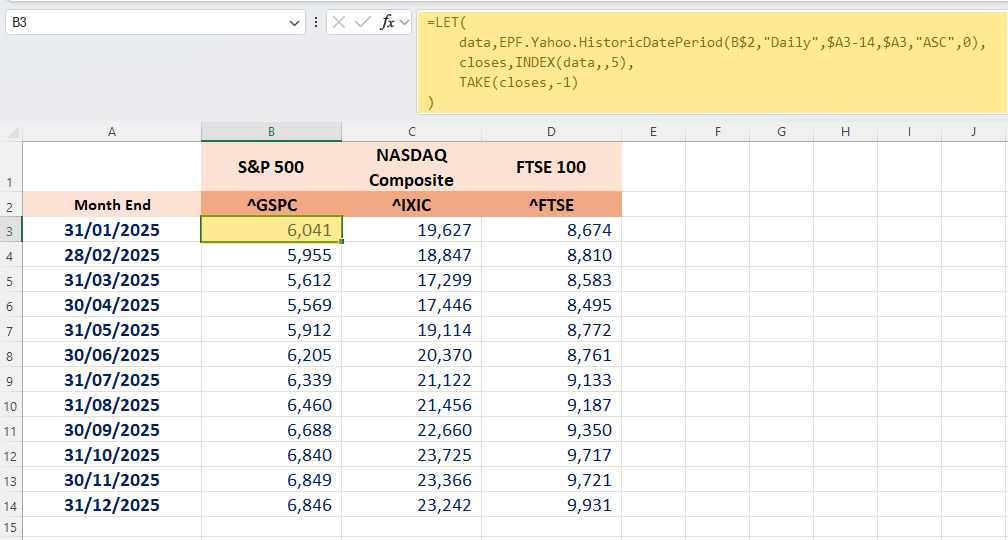This screenshot has width=1008, height=540.
Task: Select FTSE value 8,495
Action: coord(552,305)
